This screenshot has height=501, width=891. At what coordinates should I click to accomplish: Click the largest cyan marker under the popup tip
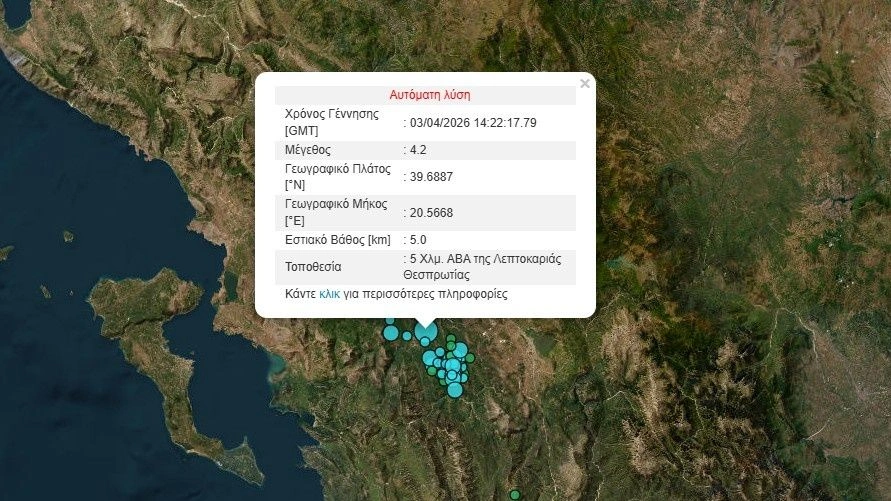427,332
